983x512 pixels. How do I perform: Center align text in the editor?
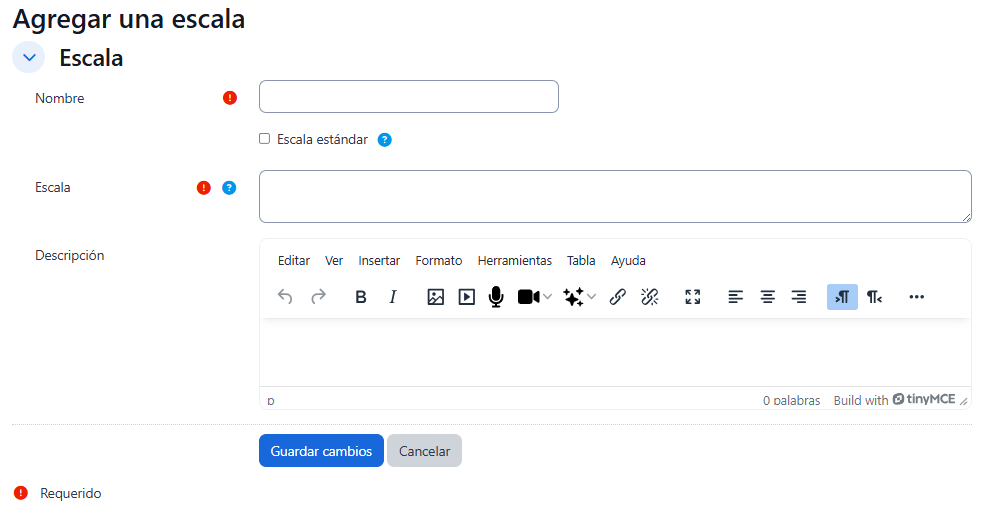pos(767,297)
